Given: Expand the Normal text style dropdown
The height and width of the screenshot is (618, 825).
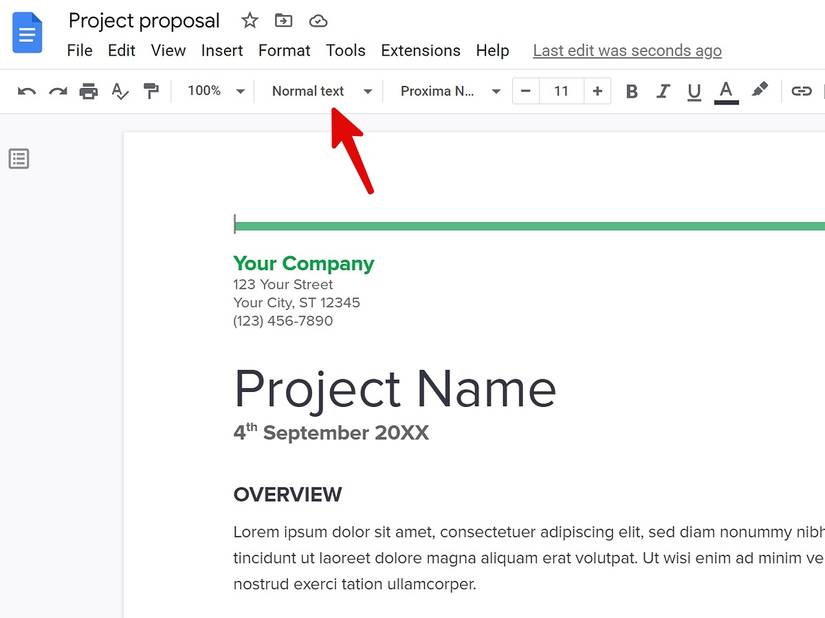Looking at the screenshot, I should coord(321,91).
